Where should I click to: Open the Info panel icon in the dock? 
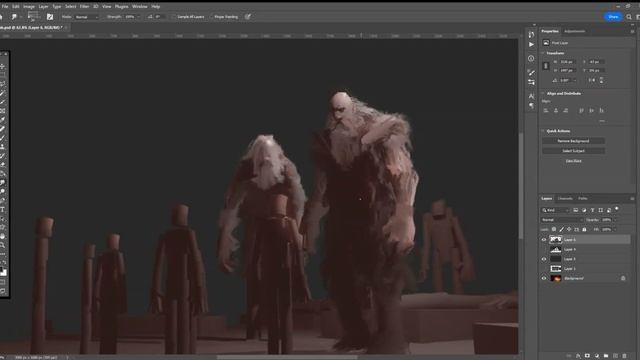(x=531, y=58)
